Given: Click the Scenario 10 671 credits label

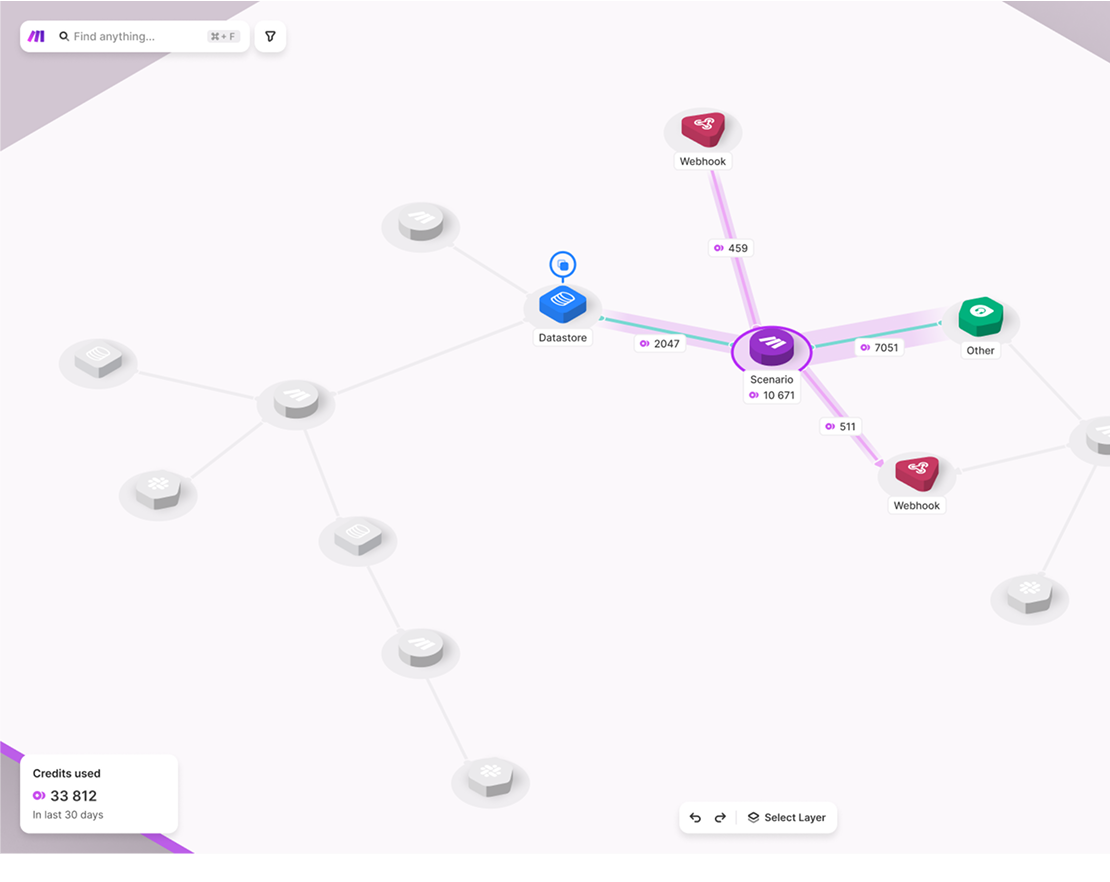Looking at the screenshot, I should [772, 387].
